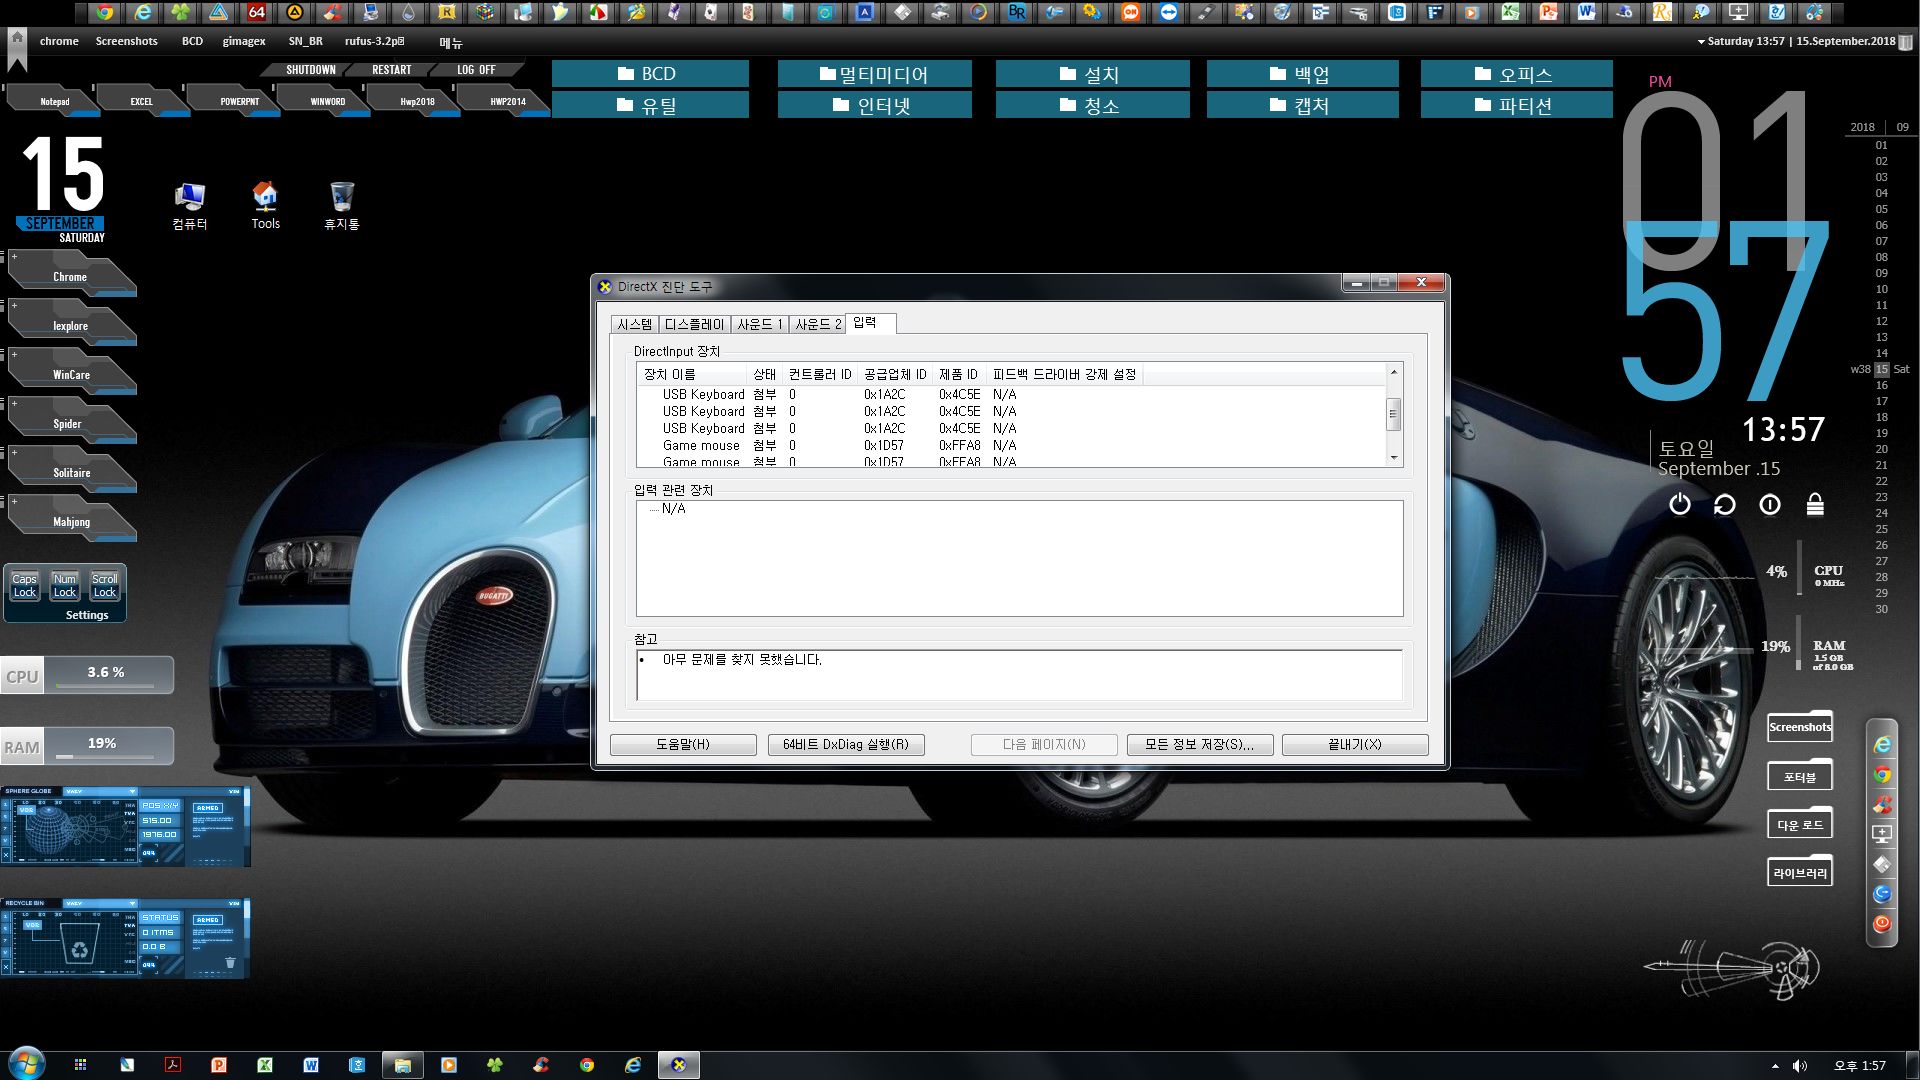Open PowerPoint icon in top dock
The width and height of the screenshot is (1920, 1080).
1548,12
